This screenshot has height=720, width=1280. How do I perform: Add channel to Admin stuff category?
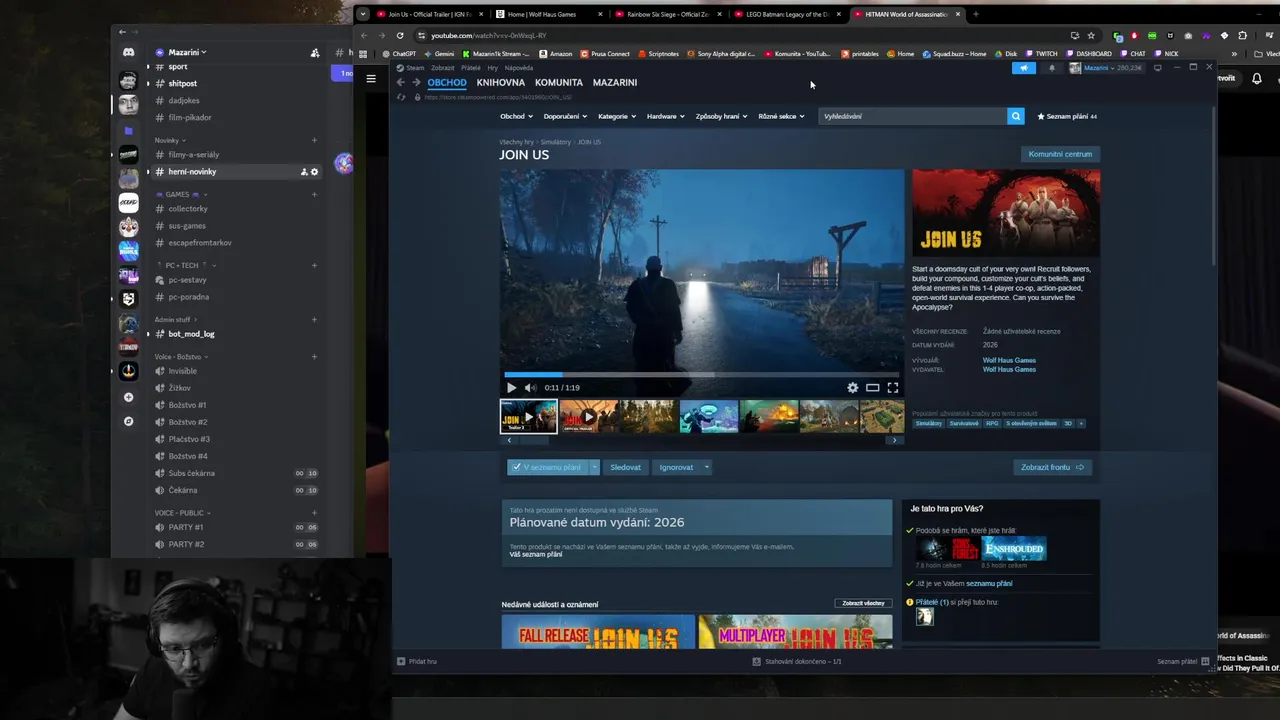tap(314, 319)
